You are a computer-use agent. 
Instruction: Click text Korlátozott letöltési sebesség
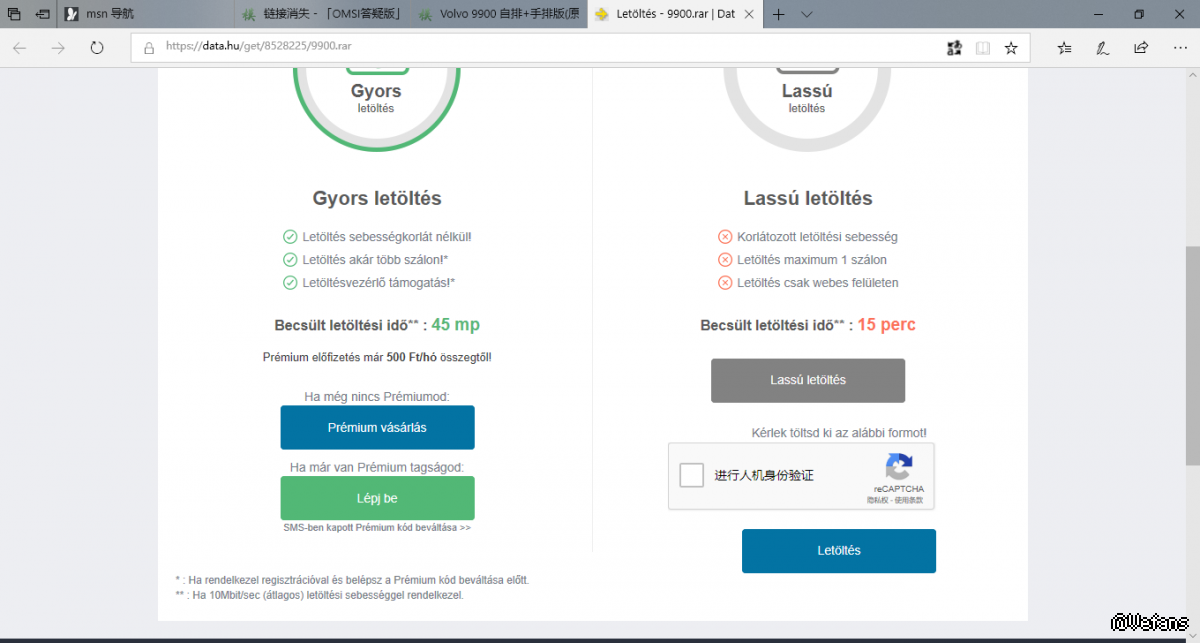pos(817,237)
